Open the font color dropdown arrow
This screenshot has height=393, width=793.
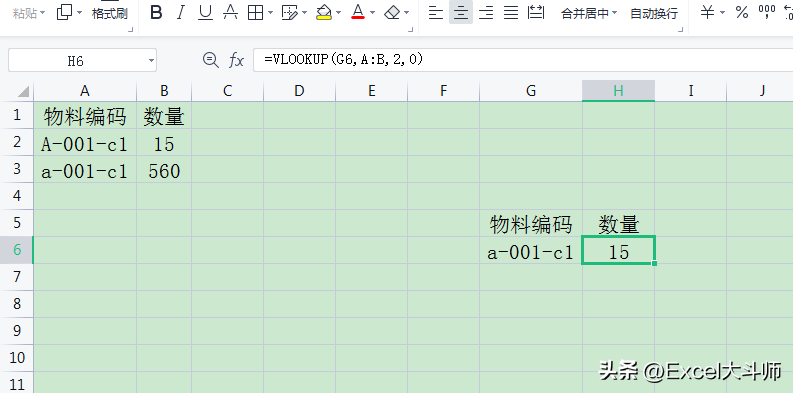[x=372, y=13]
